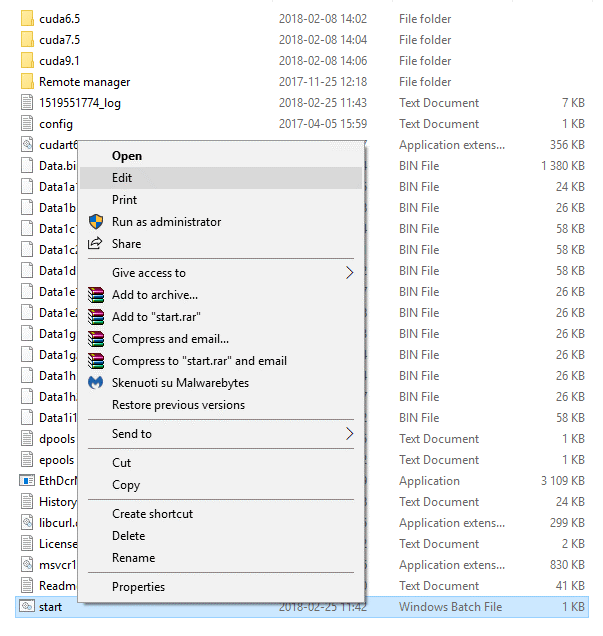Click the Run as administrator shield icon
603x636 pixels.
tap(96, 222)
